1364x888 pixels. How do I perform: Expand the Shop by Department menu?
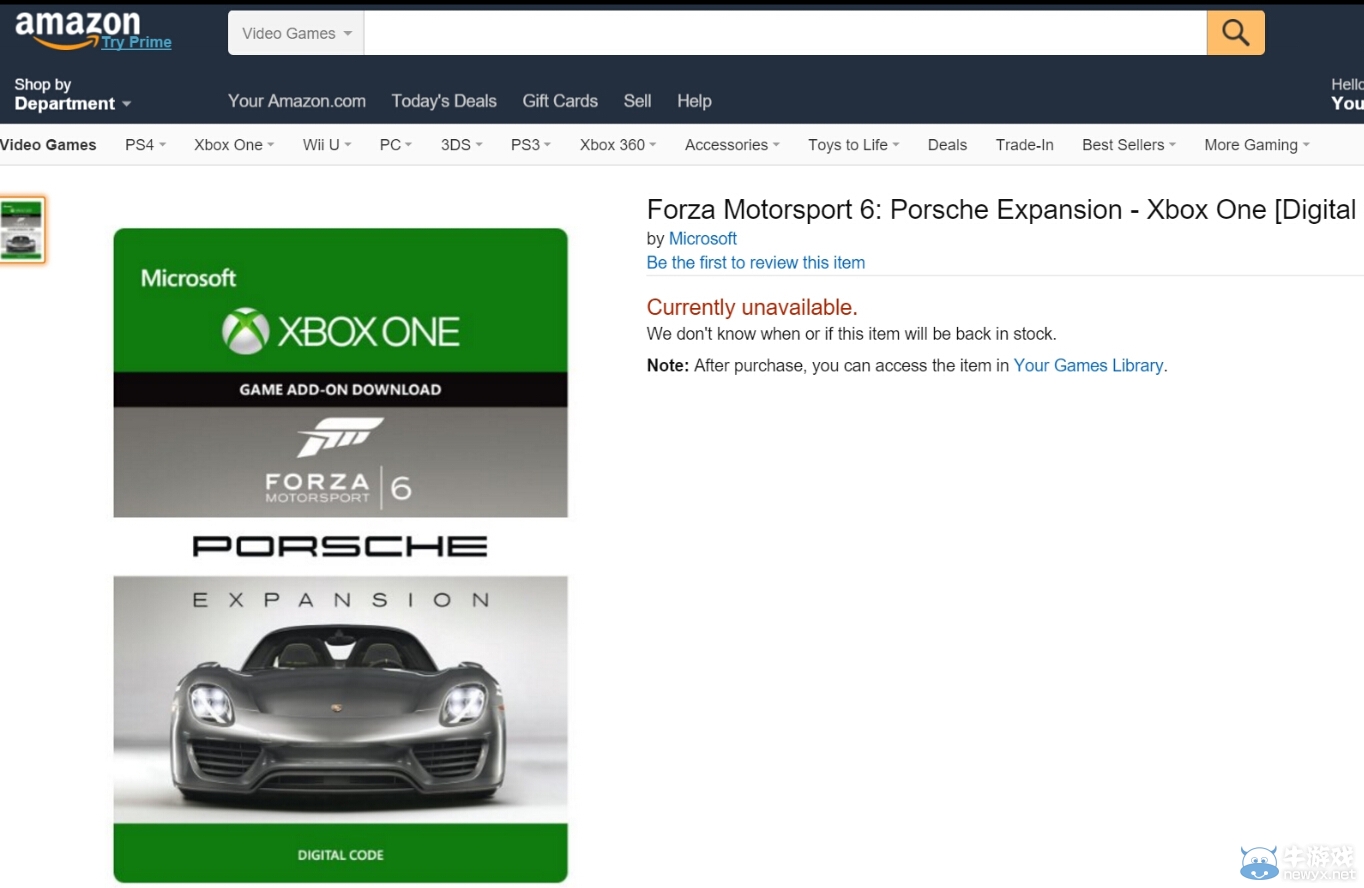click(72, 94)
